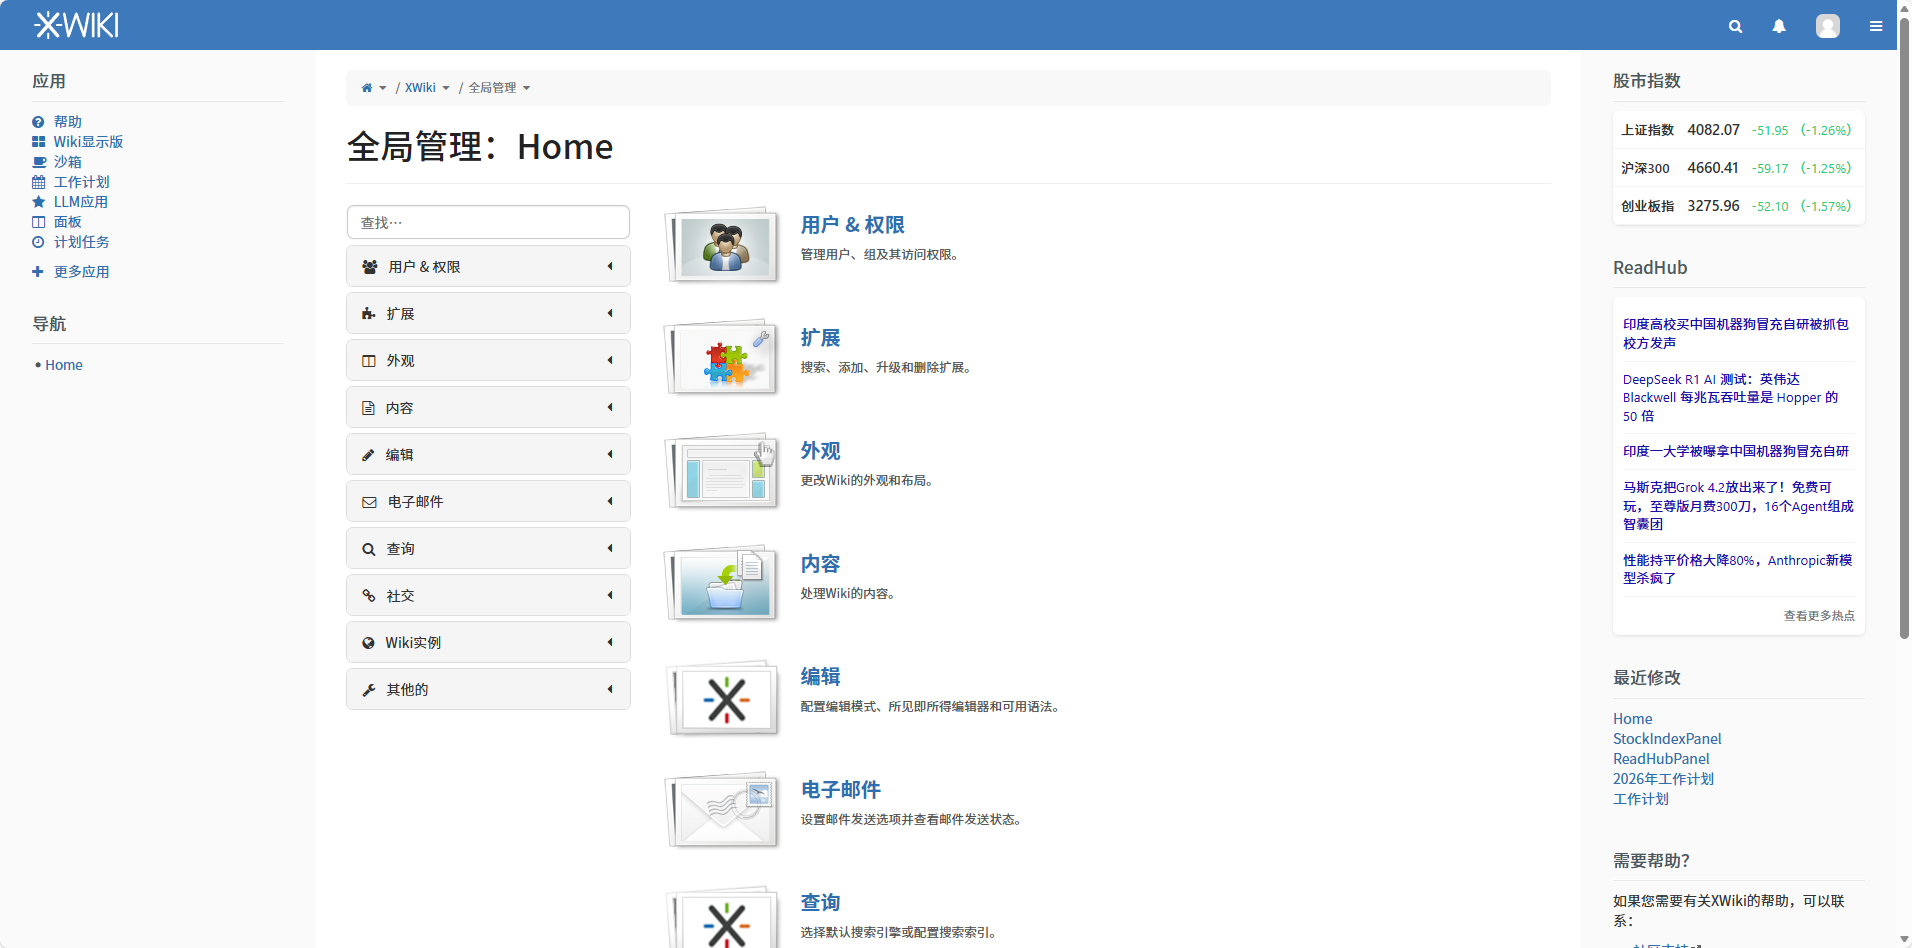The image size is (1912, 948).
Task: Open the LLM应用 sidebar item
Action: click(x=80, y=202)
